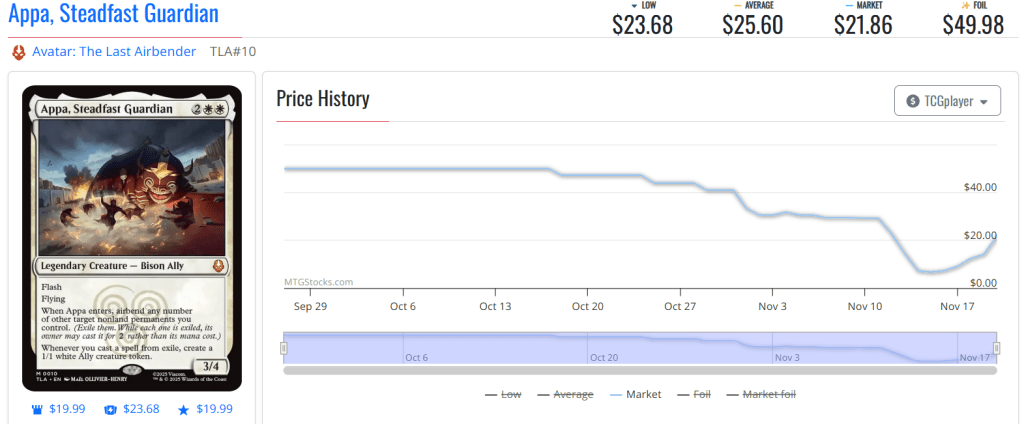
Task: Open the TCGplayer price source dropdown
Action: (947, 101)
